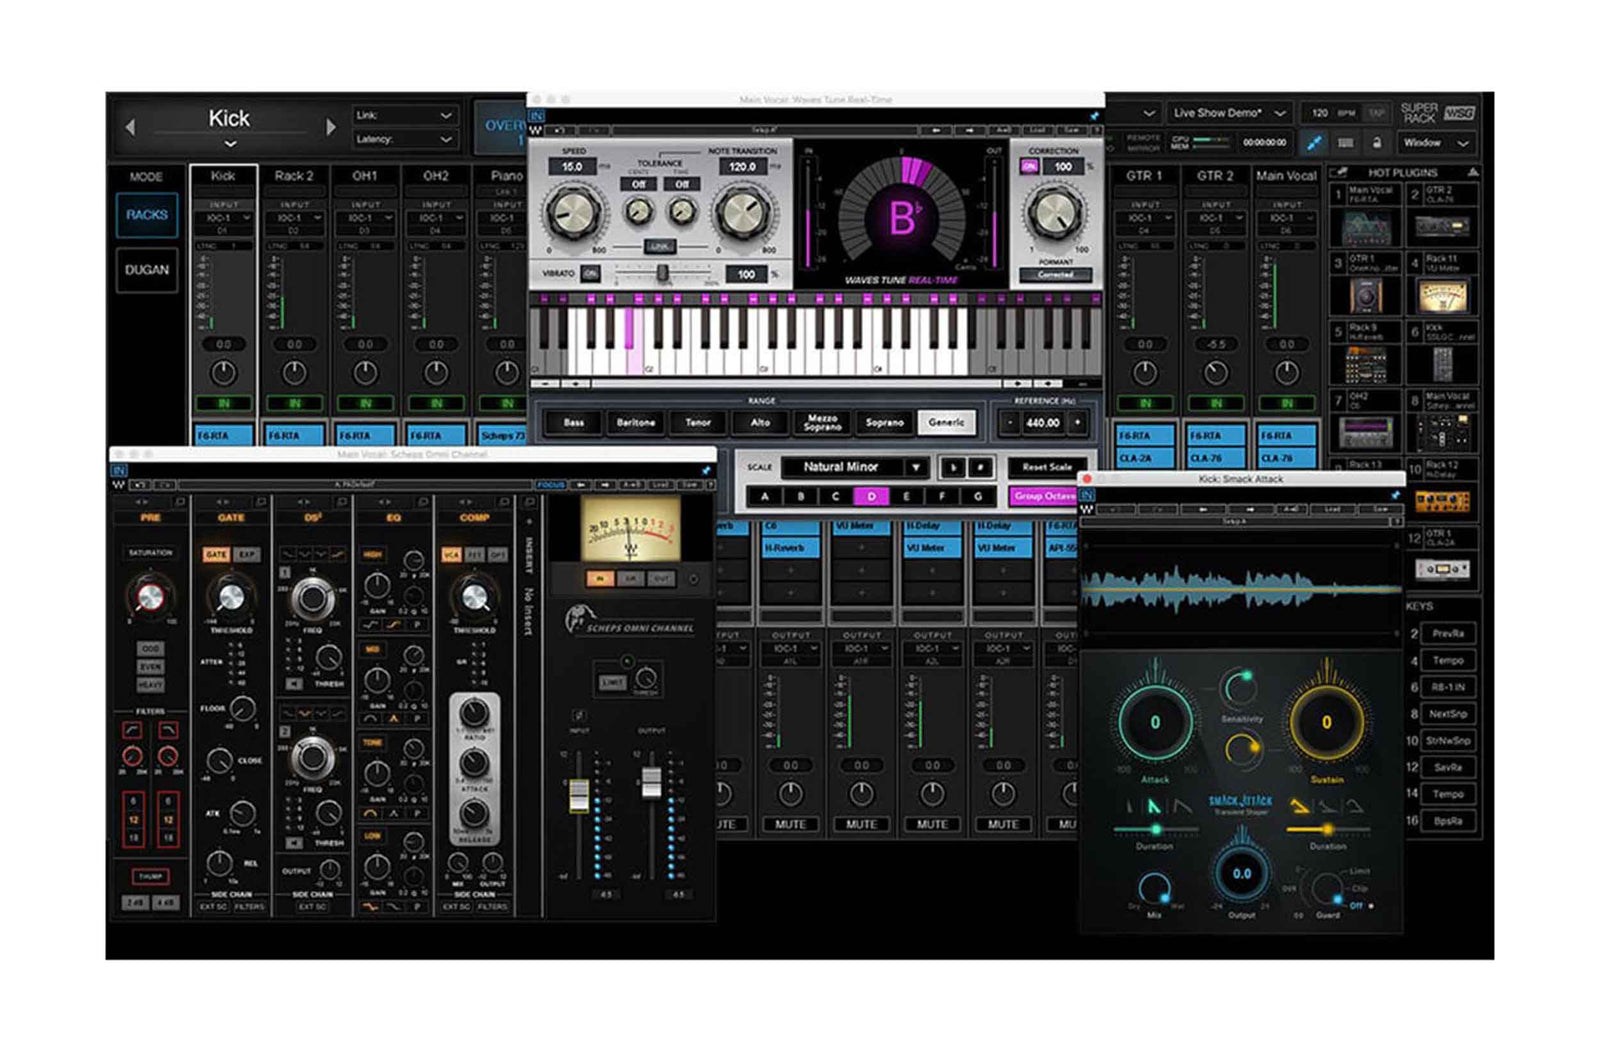Select GATE mode in Scheps gate module
The width and height of the screenshot is (1600, 1053).
click(216, 554)
